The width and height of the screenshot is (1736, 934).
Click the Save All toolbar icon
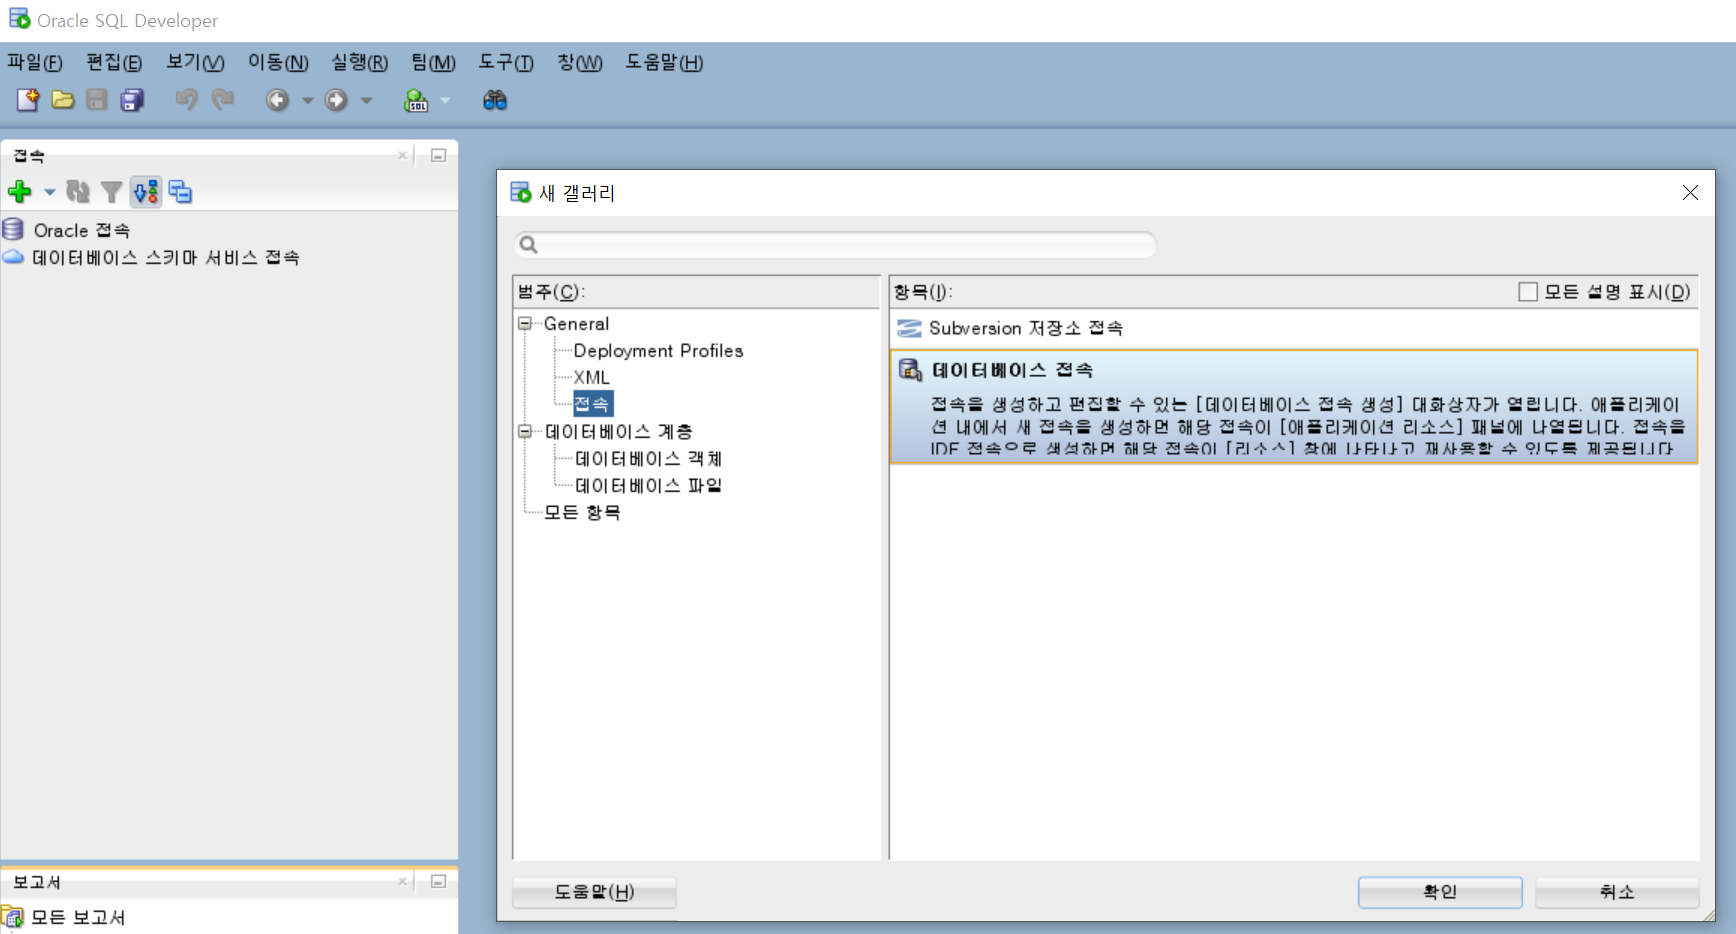(x=132, y=100)
